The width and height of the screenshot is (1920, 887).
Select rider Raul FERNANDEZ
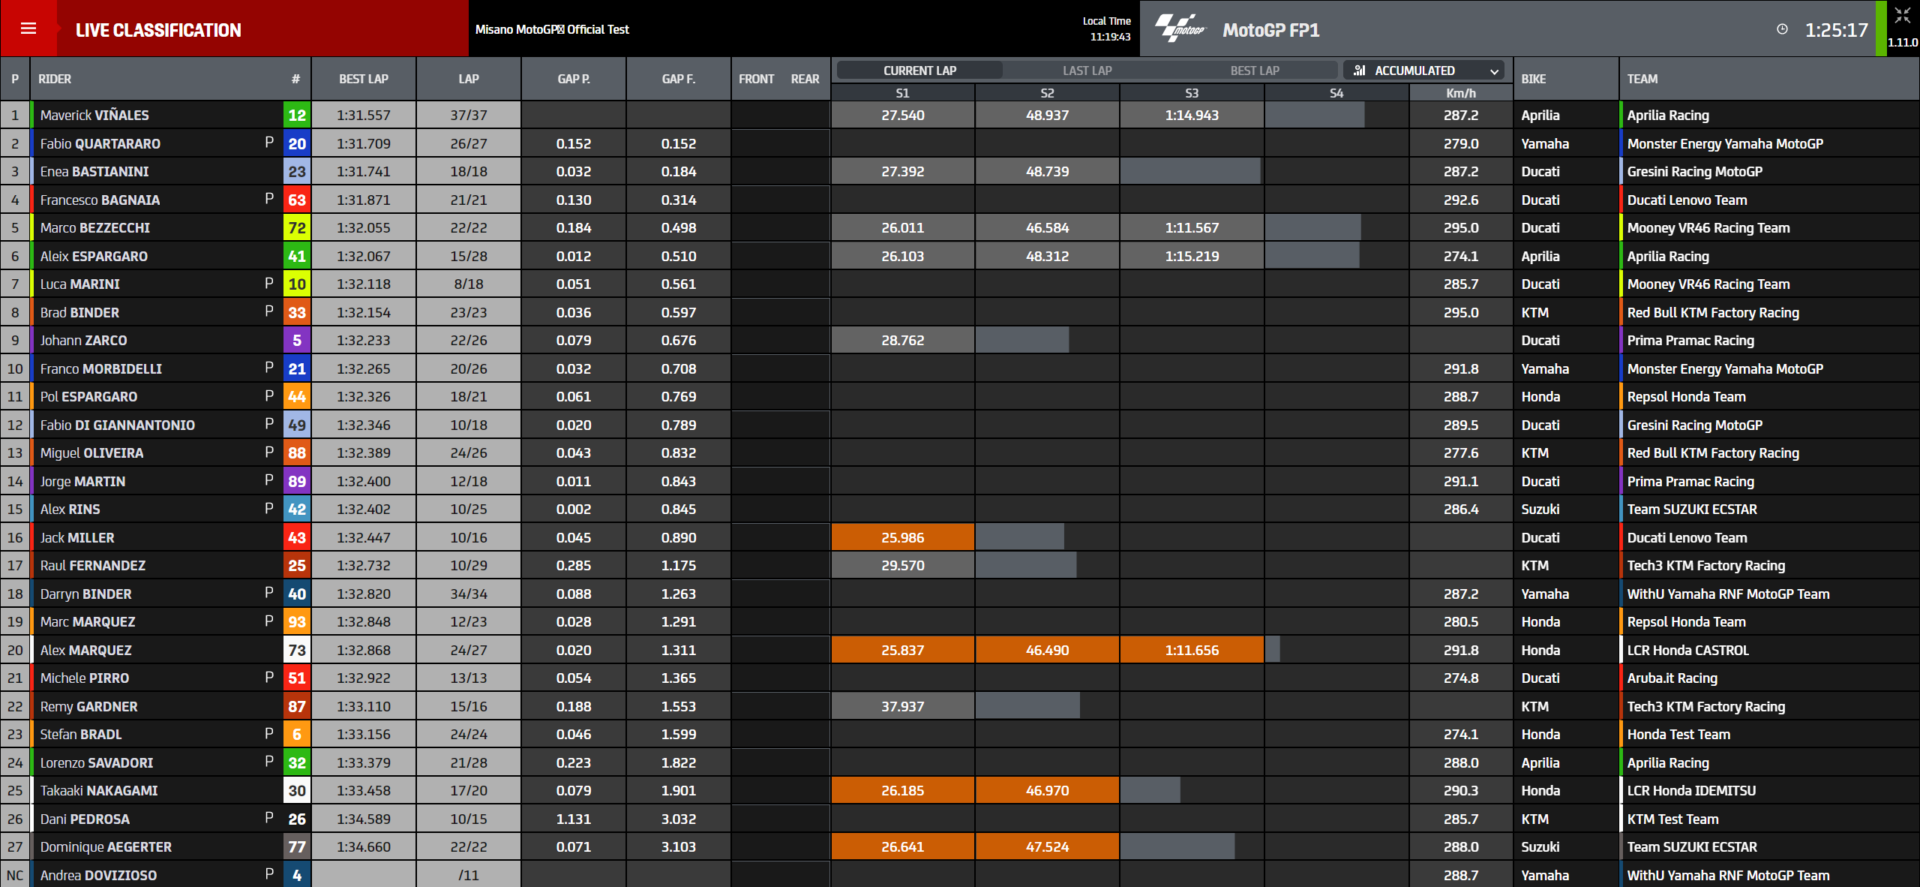pyautogui.click(x=93, y=565)
